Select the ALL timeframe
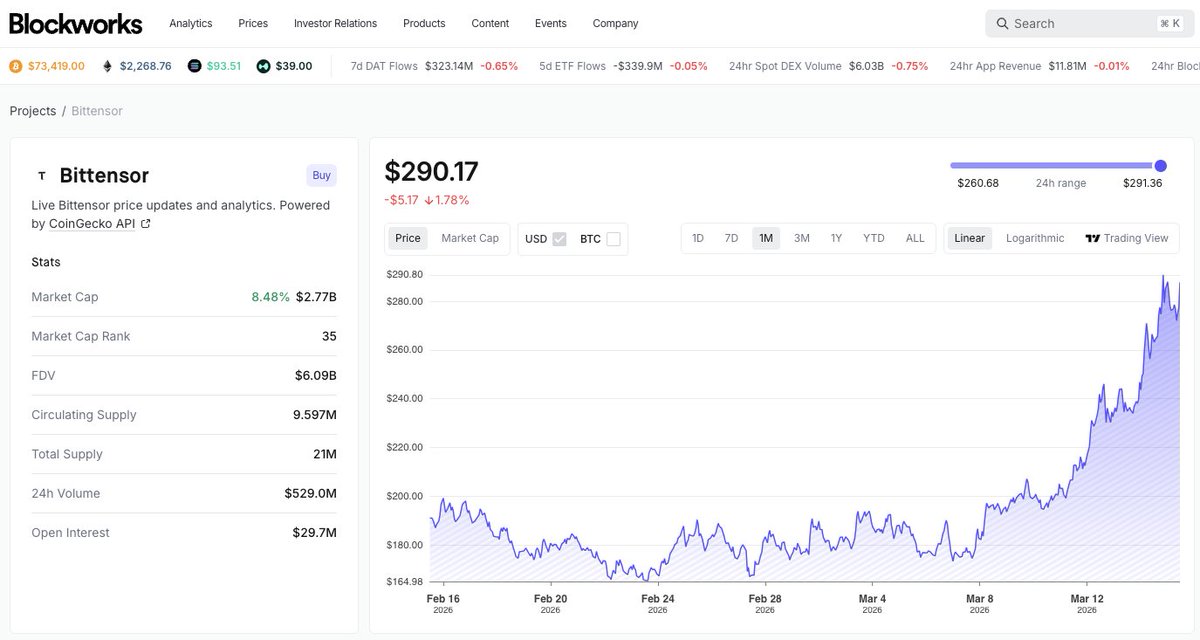Screen dimensions: 1200x640 pyautogui.click(x=915, y=238)
